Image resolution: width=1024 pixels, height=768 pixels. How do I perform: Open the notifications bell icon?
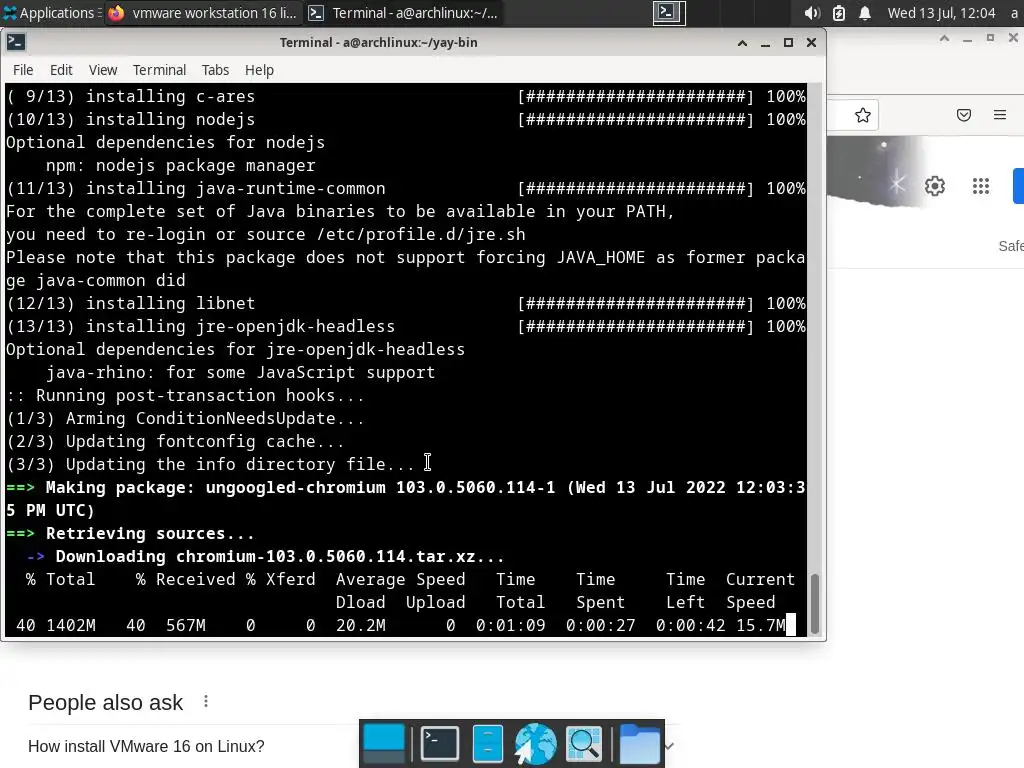pos(865,13)
